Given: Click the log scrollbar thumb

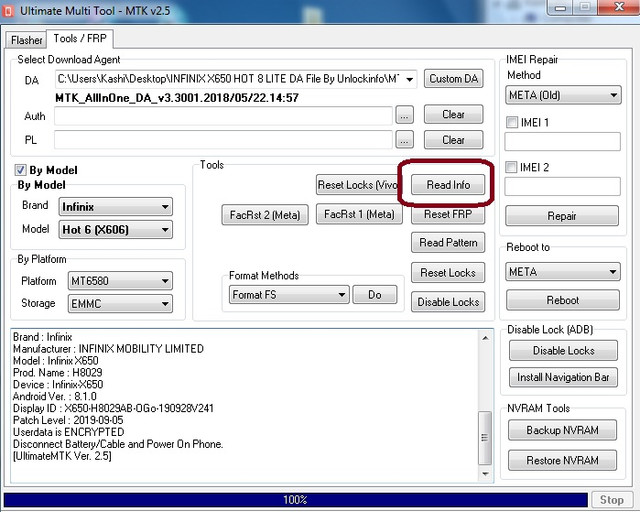Looking at the screenshot, I should 485,437.
